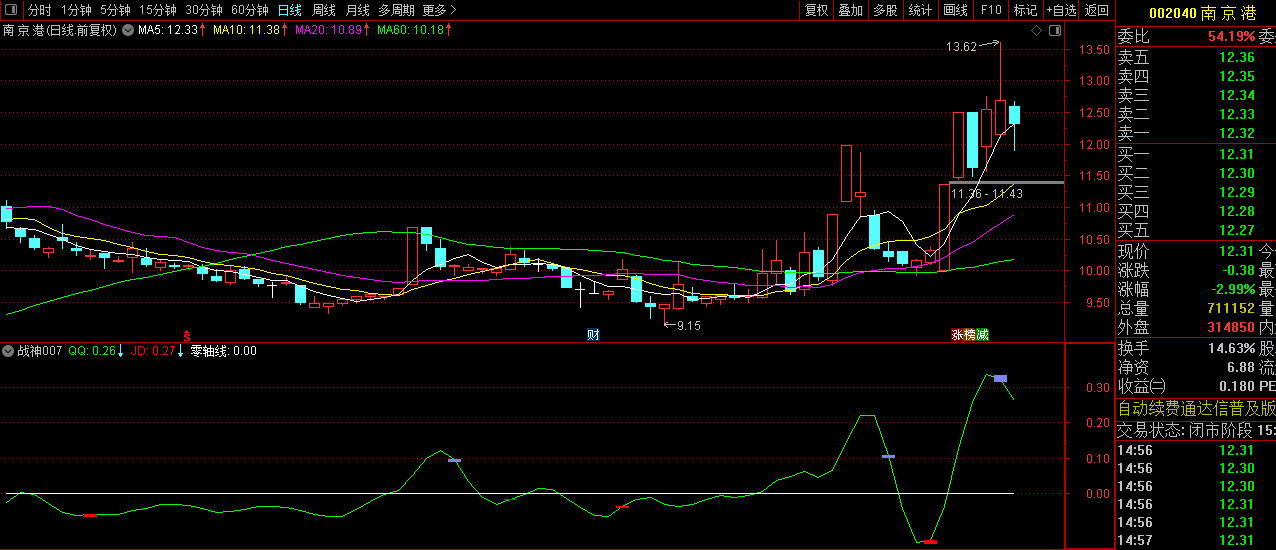Screen dimensions: 1276x550
Task: Click the 涨榜减 event marker
Action: pyautogui.click(x=969, y=335)
